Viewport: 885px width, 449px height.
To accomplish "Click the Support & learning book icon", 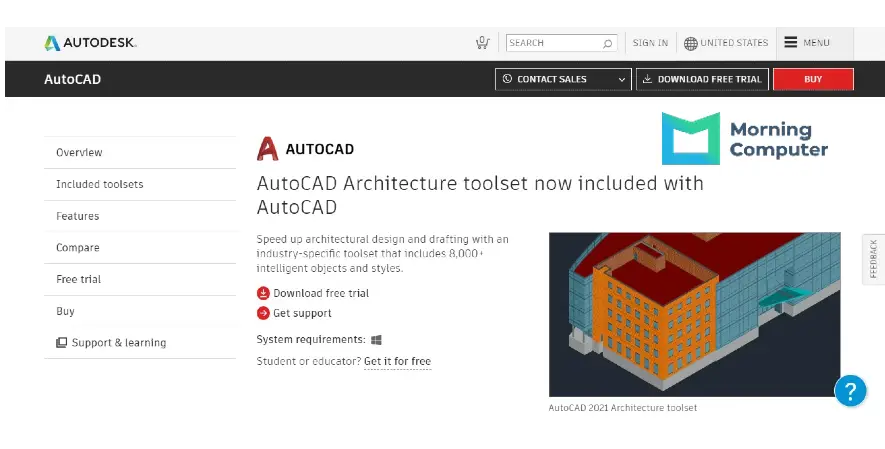I will tap(62, 342).
